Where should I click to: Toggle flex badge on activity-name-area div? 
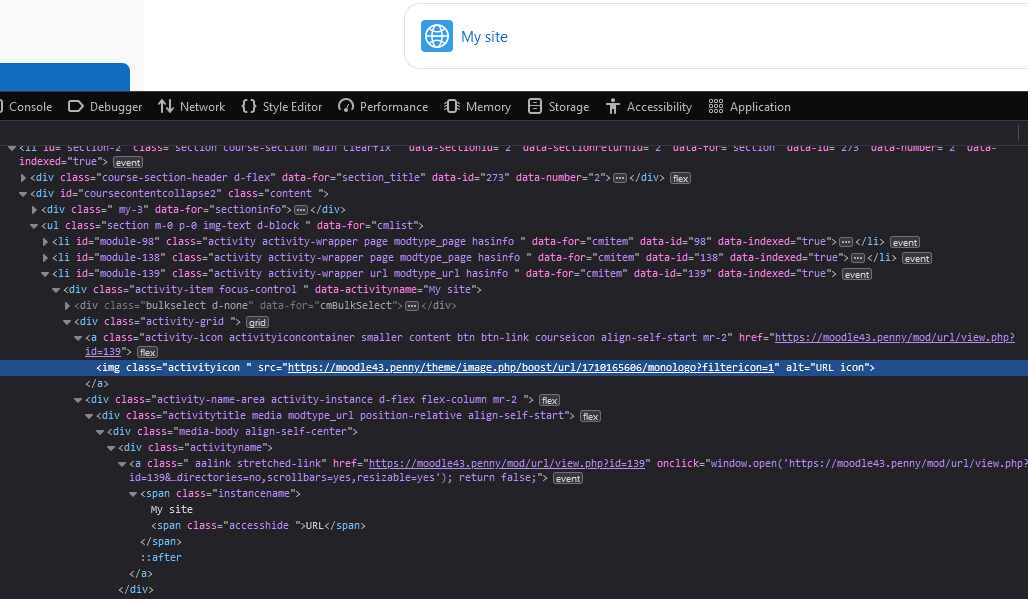point(549,400)
